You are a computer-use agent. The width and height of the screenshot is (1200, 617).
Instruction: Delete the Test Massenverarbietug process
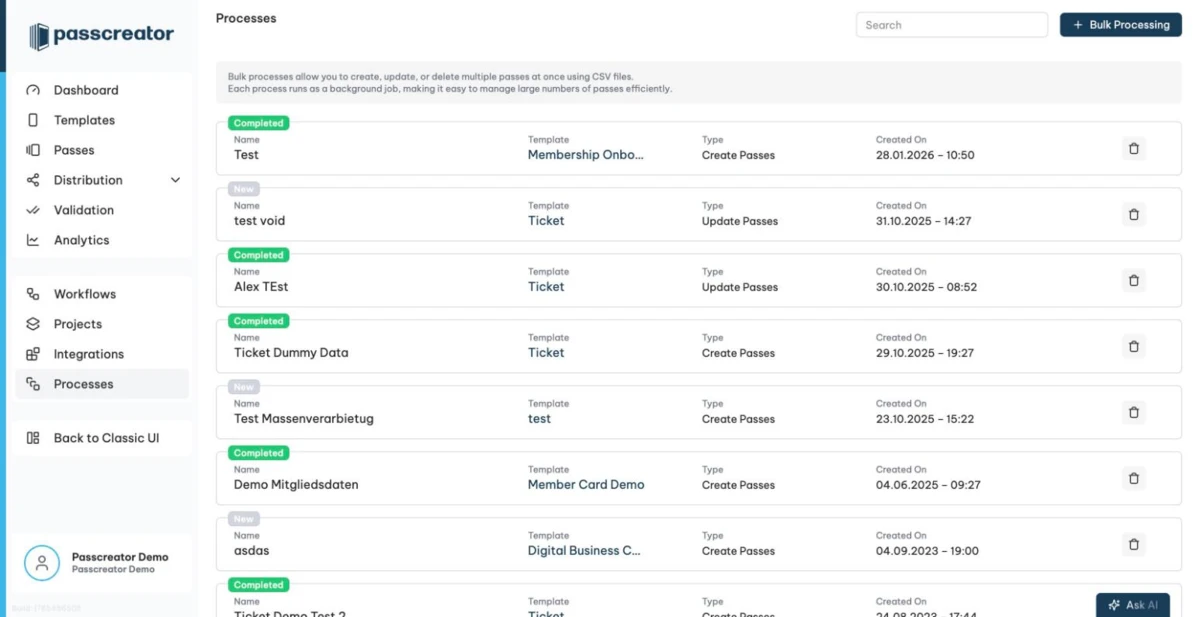pos(1133,412)
